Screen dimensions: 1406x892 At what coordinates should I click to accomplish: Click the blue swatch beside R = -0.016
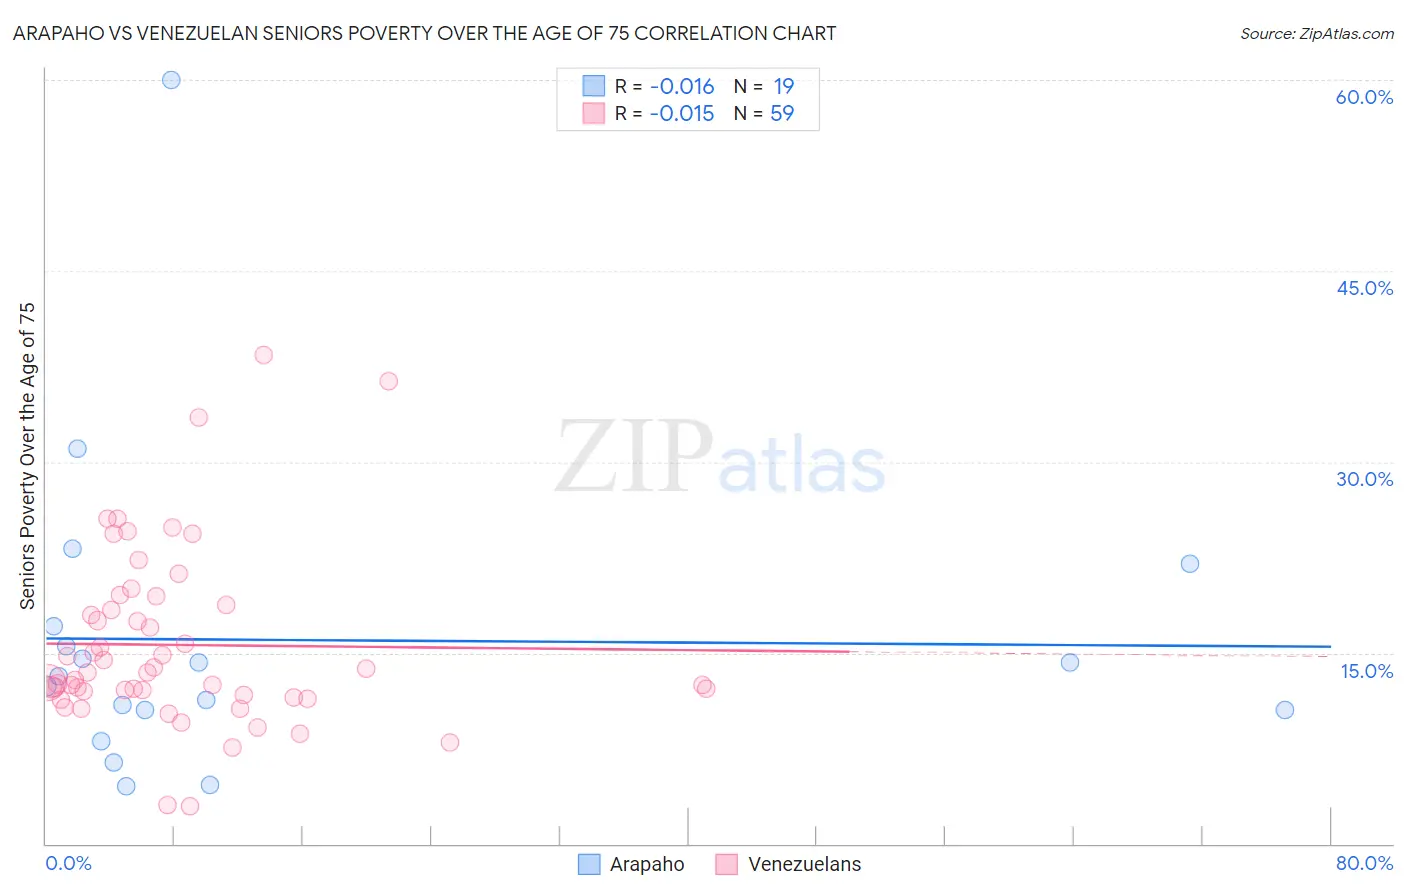[594, 86]
